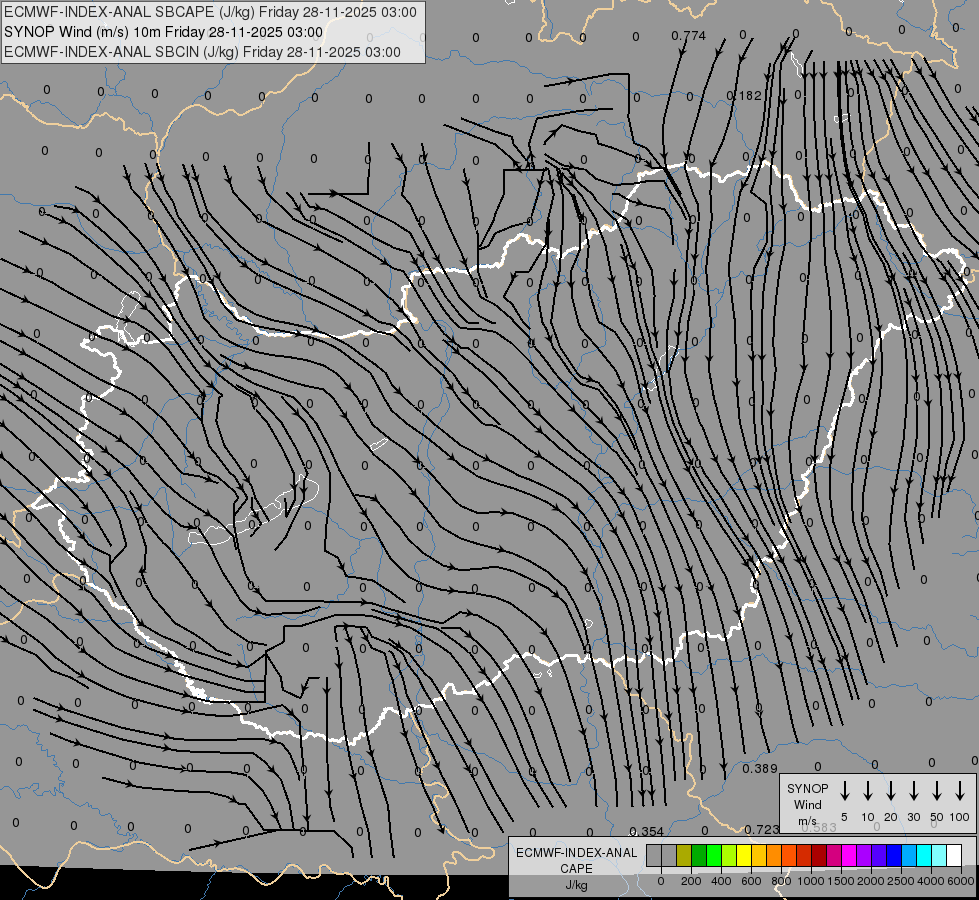Click the 100 speed label in wind legend
The height and width of the screenshot is (900, 979).
[960, 817]
